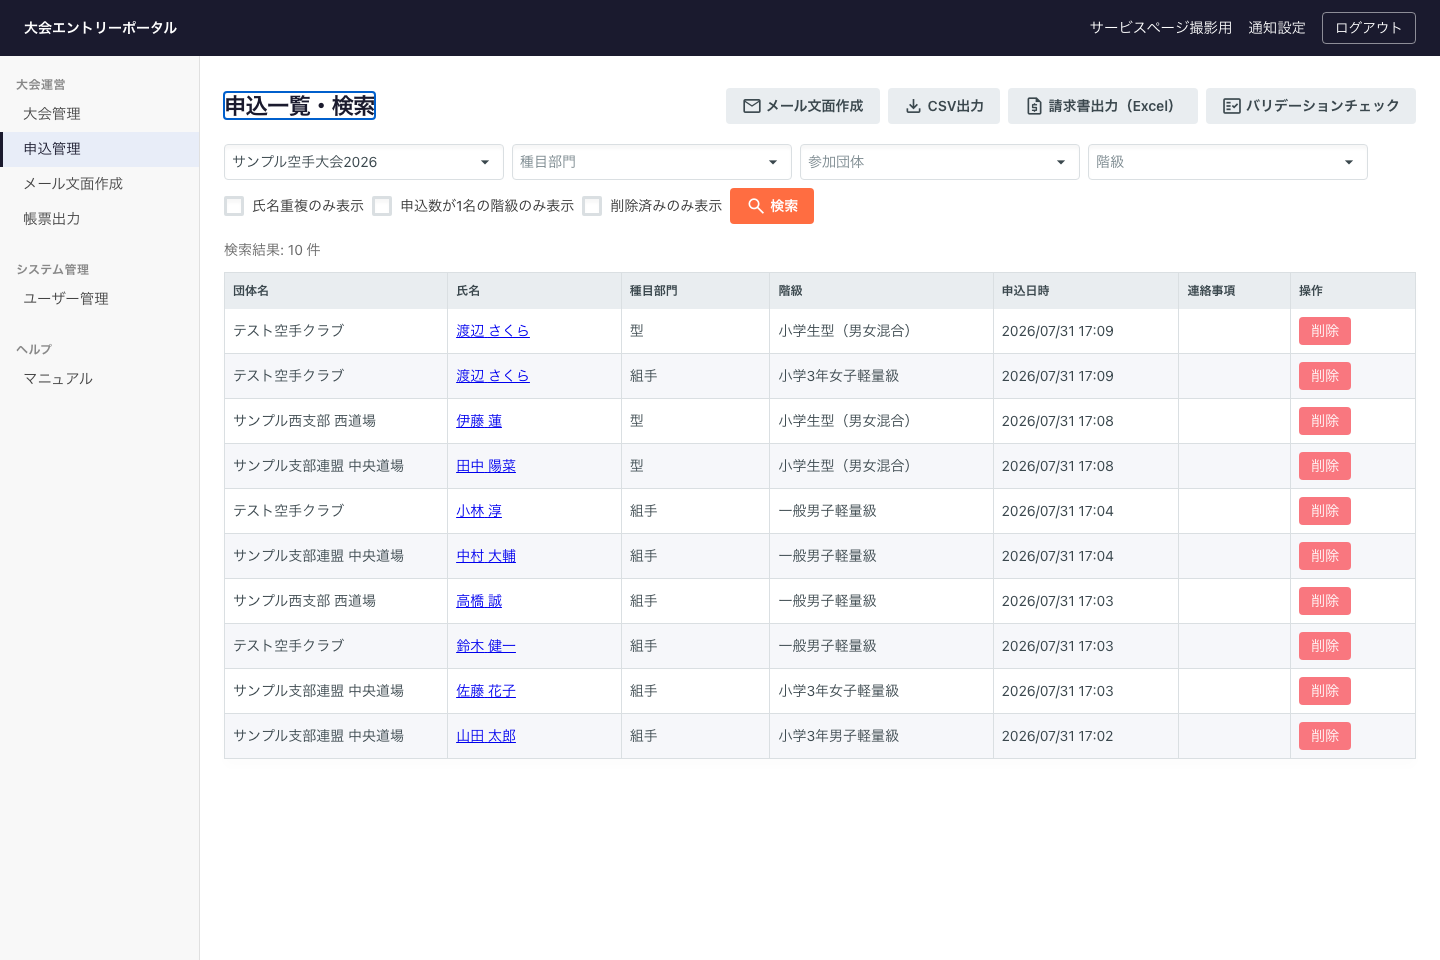This screenshot has height=960, width=1440.
Task: Click テスト空手クラブ in 鈴木 健一's row
Action: click(x=289, y=646)
